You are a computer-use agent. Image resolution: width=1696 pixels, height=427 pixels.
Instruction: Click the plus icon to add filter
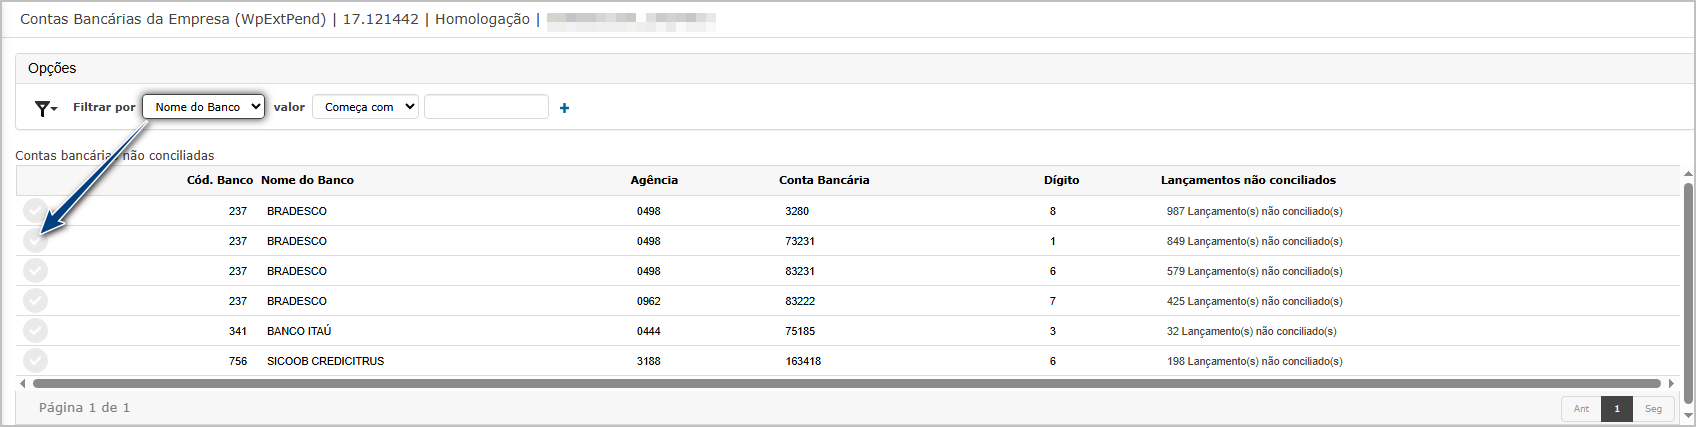tap(564, 108)
